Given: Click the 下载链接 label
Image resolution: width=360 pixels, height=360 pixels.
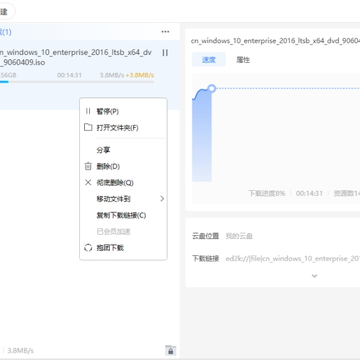Looking at the screenshot, I should 205,259.
